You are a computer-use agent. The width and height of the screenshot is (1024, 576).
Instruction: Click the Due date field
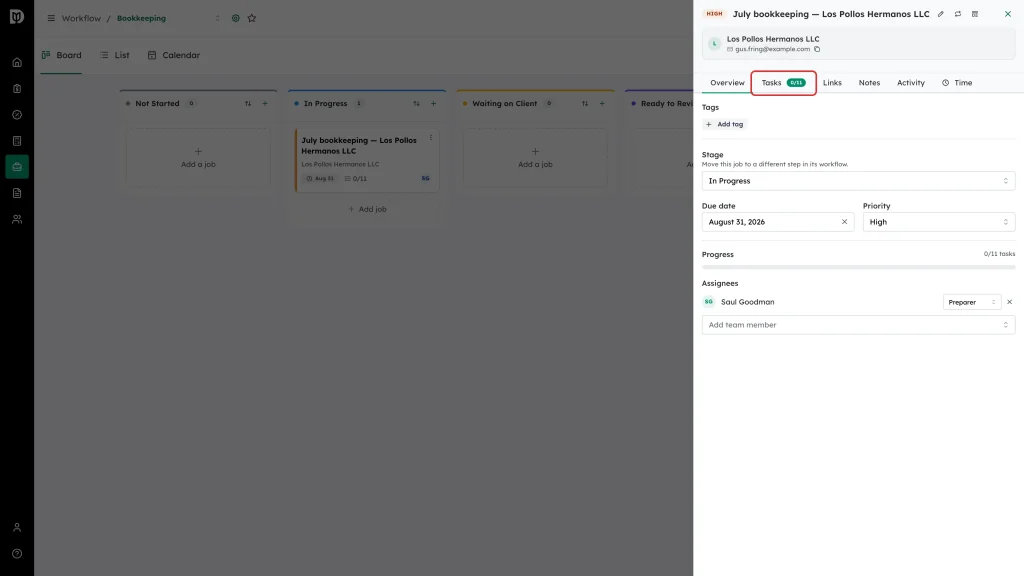pos(778,222)
